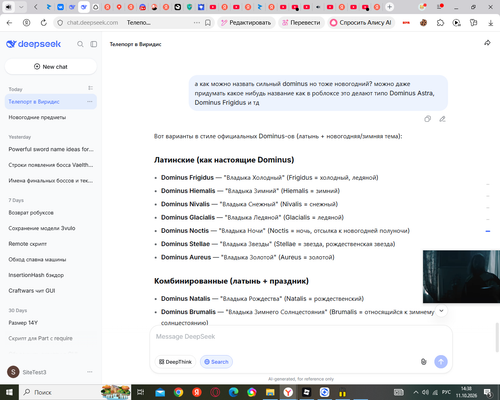Click the highlighted blue message navigation marker
Image resolution: width=500 pixels, height=400 pixels.
[488, 231]
